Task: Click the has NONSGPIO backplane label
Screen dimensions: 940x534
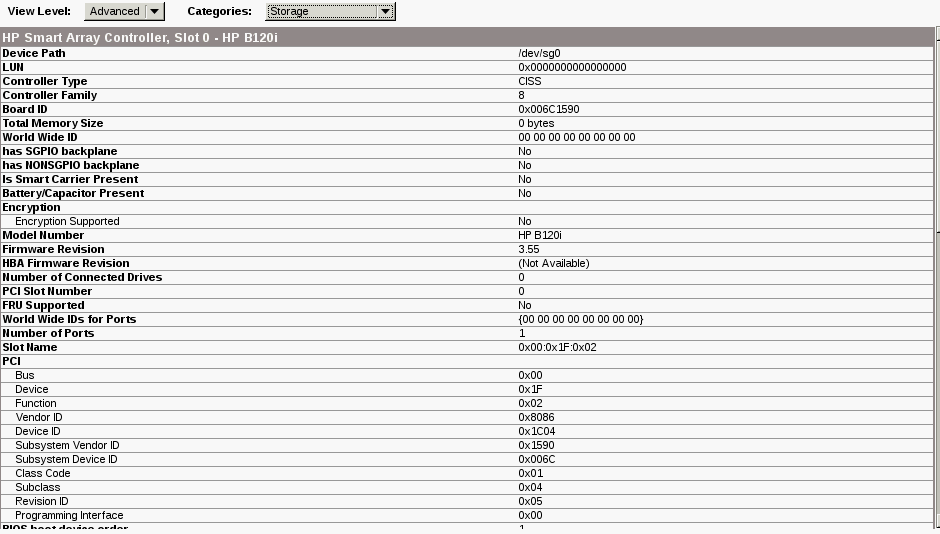Action: (70, 165)
